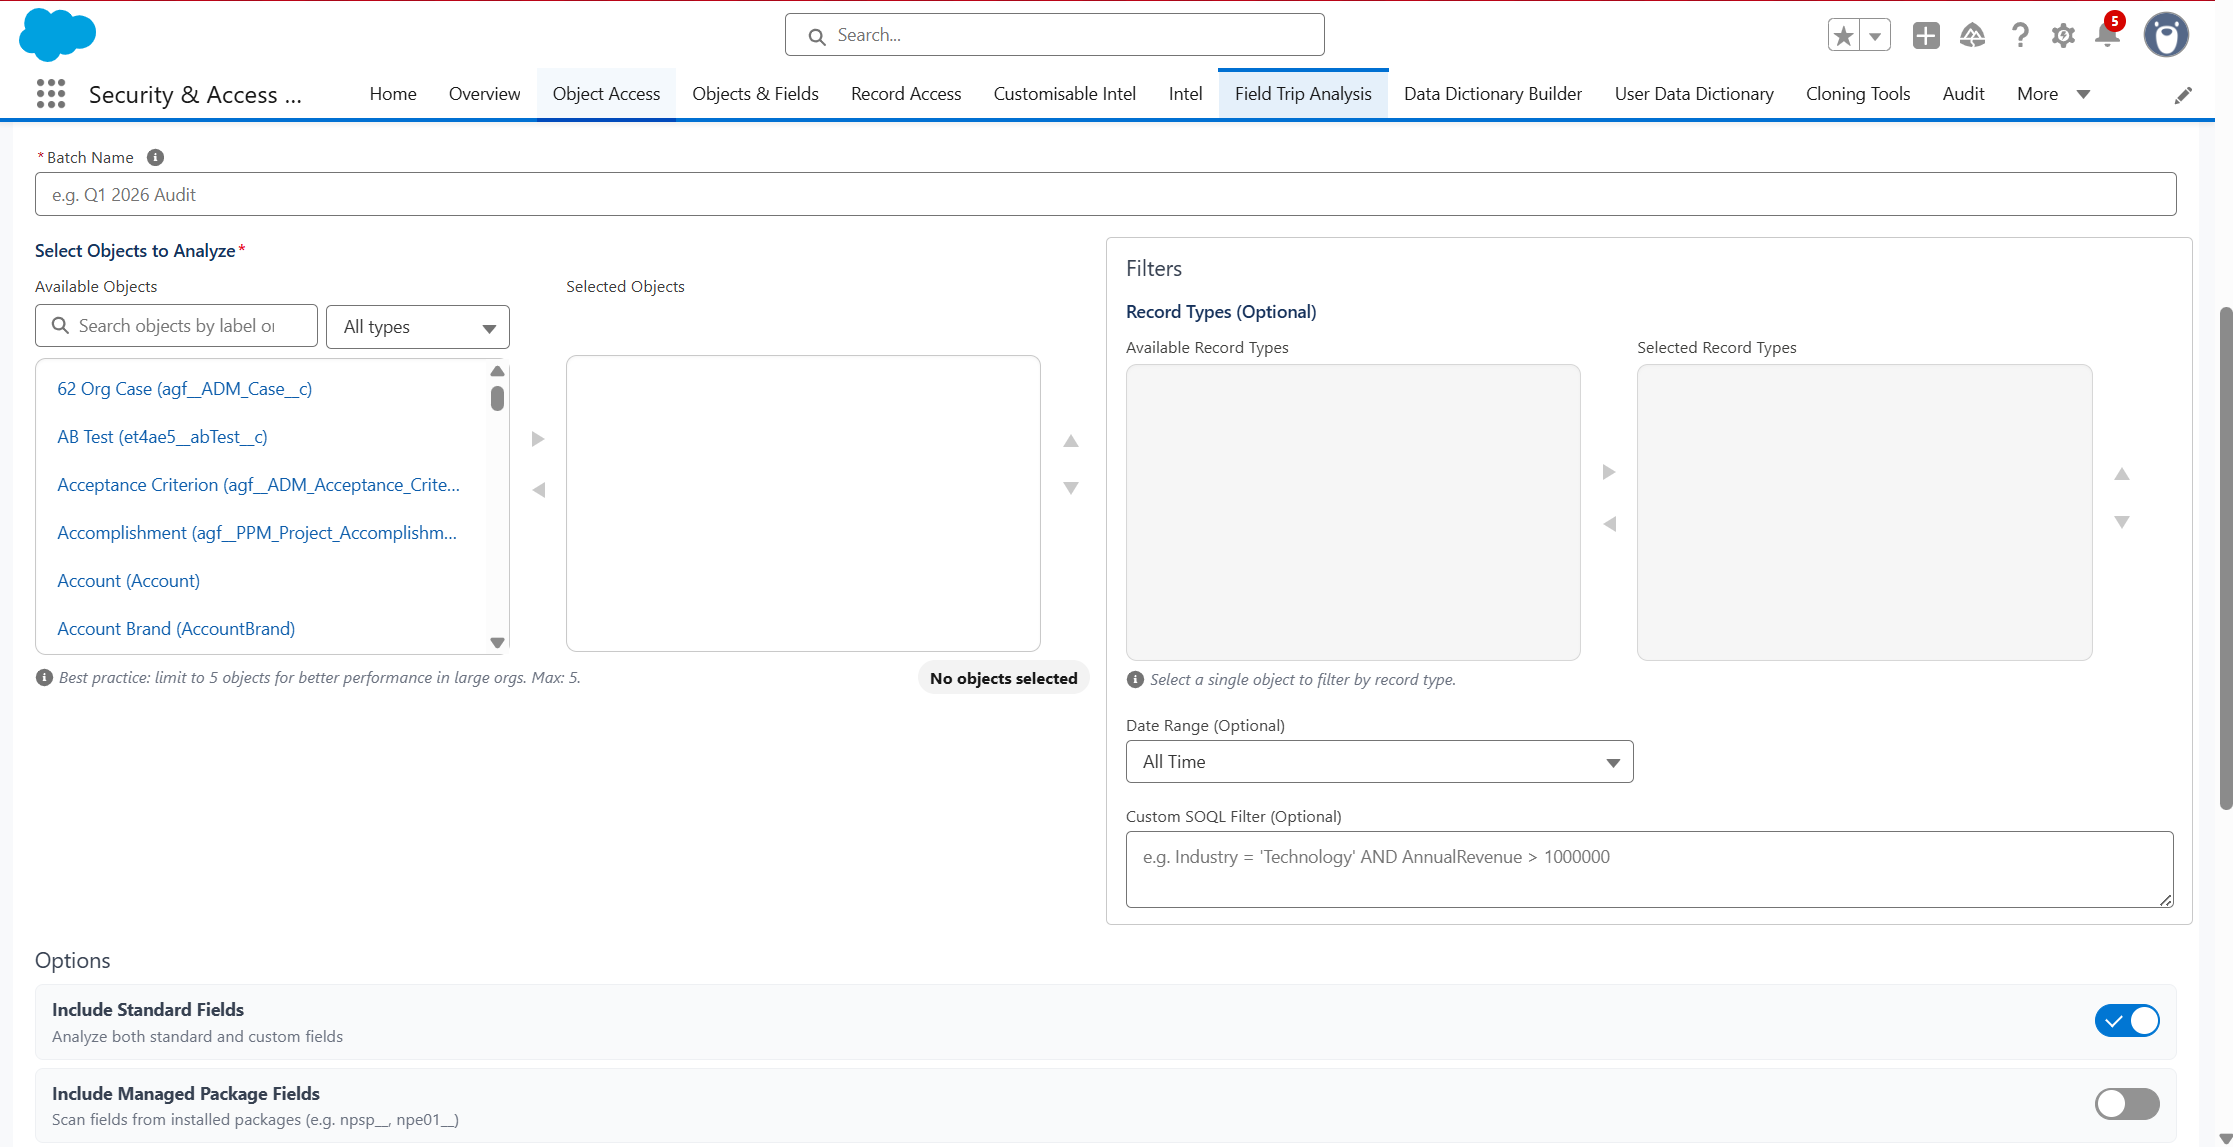Open the User Data Dictionary tab
Image resolution: width=2233 pixels, height=1147 pixels.
1694,94
